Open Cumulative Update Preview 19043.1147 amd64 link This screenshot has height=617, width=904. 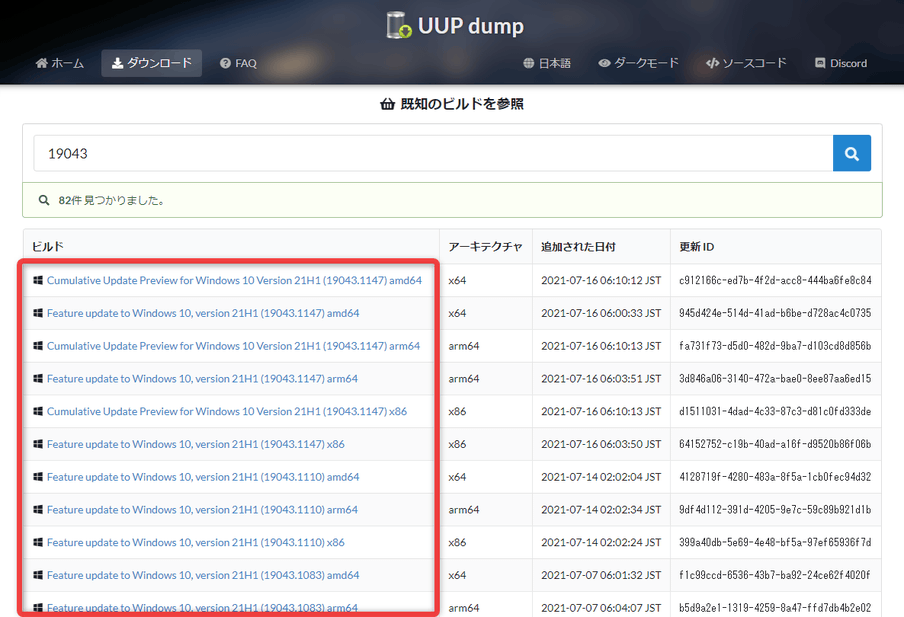(x=234, y=280)
